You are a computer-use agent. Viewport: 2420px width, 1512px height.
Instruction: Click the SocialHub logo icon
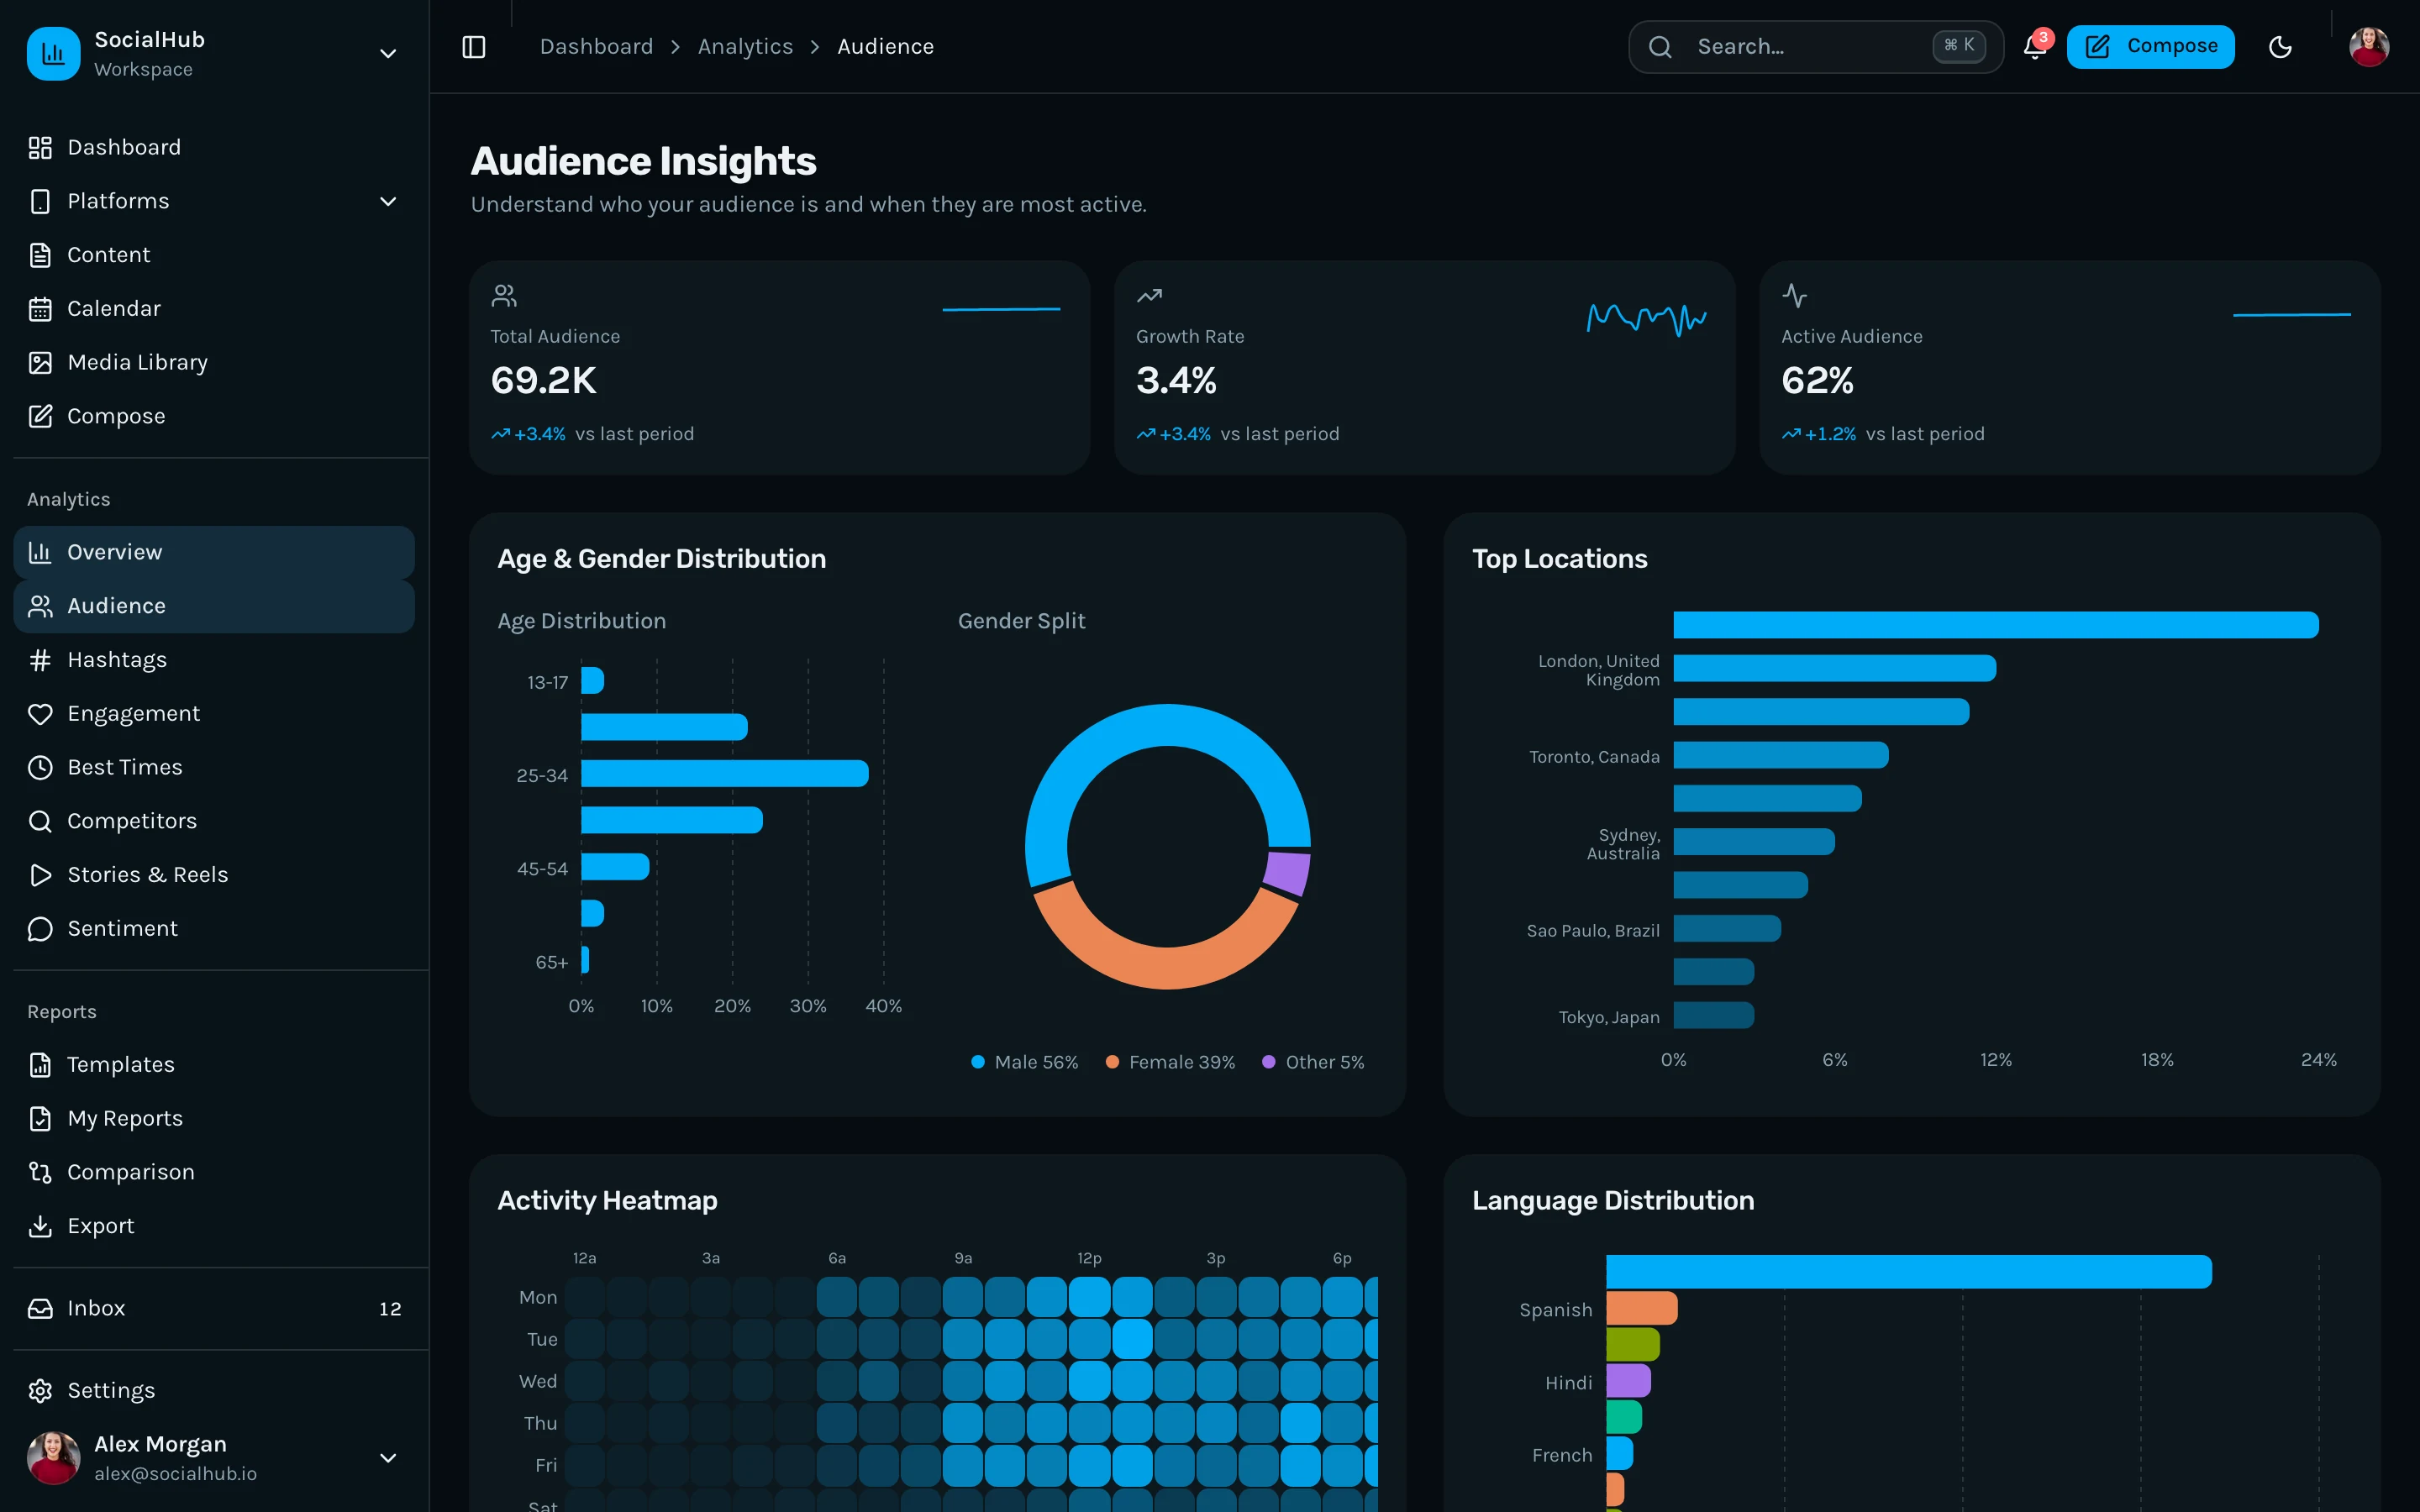click(x=53, y=53)
